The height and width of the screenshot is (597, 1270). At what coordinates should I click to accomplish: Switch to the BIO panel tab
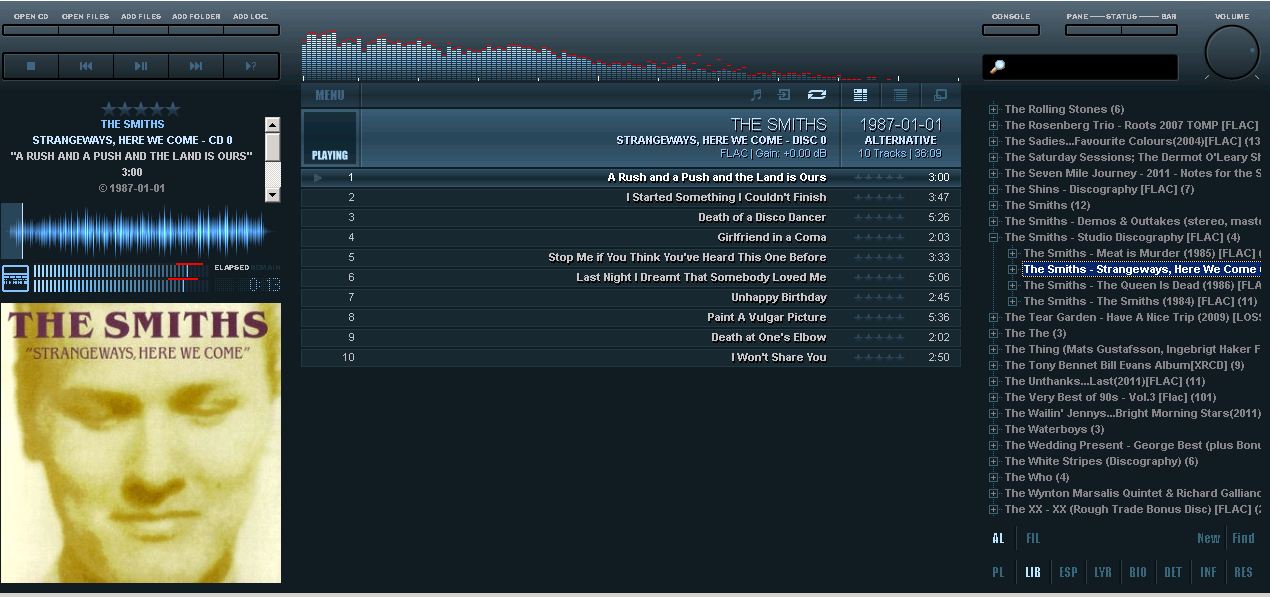pos(1138,572)
